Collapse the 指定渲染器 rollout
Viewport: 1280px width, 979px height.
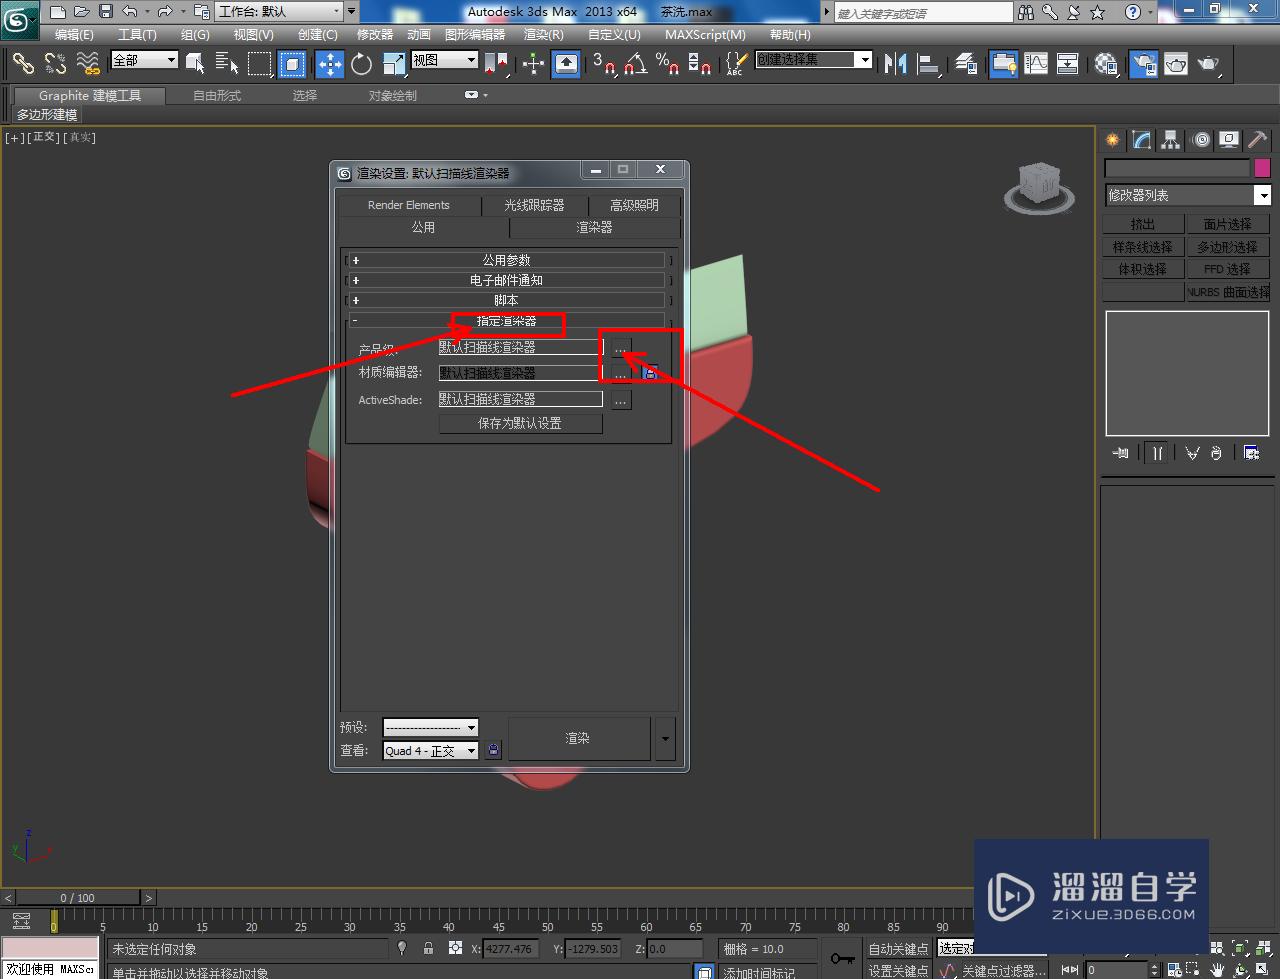[x=506, y=321]
